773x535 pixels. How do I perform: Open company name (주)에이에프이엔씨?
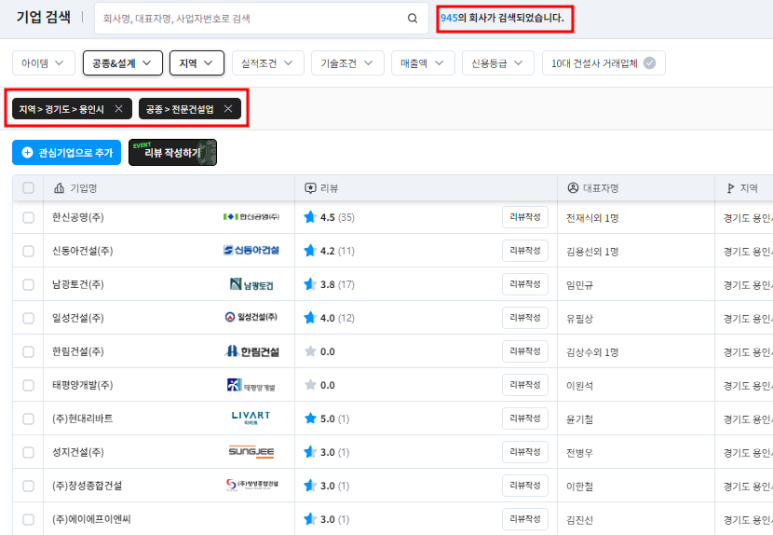click(91, 519)
